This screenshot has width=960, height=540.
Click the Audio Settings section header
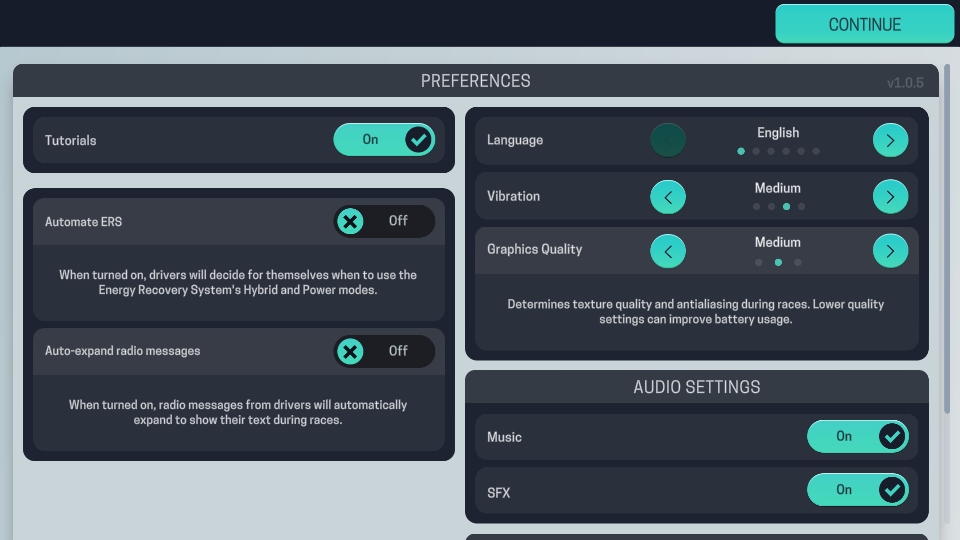point(696,387)
